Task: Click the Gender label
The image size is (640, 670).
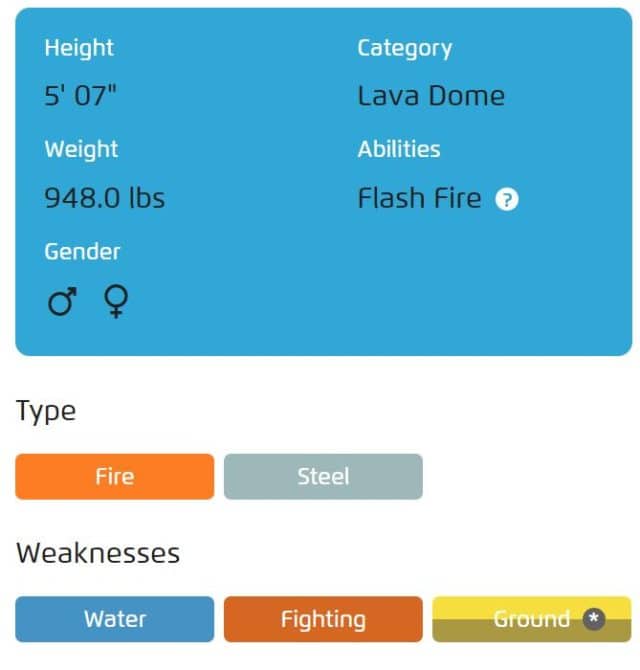Action: click(x=82, y=252)
